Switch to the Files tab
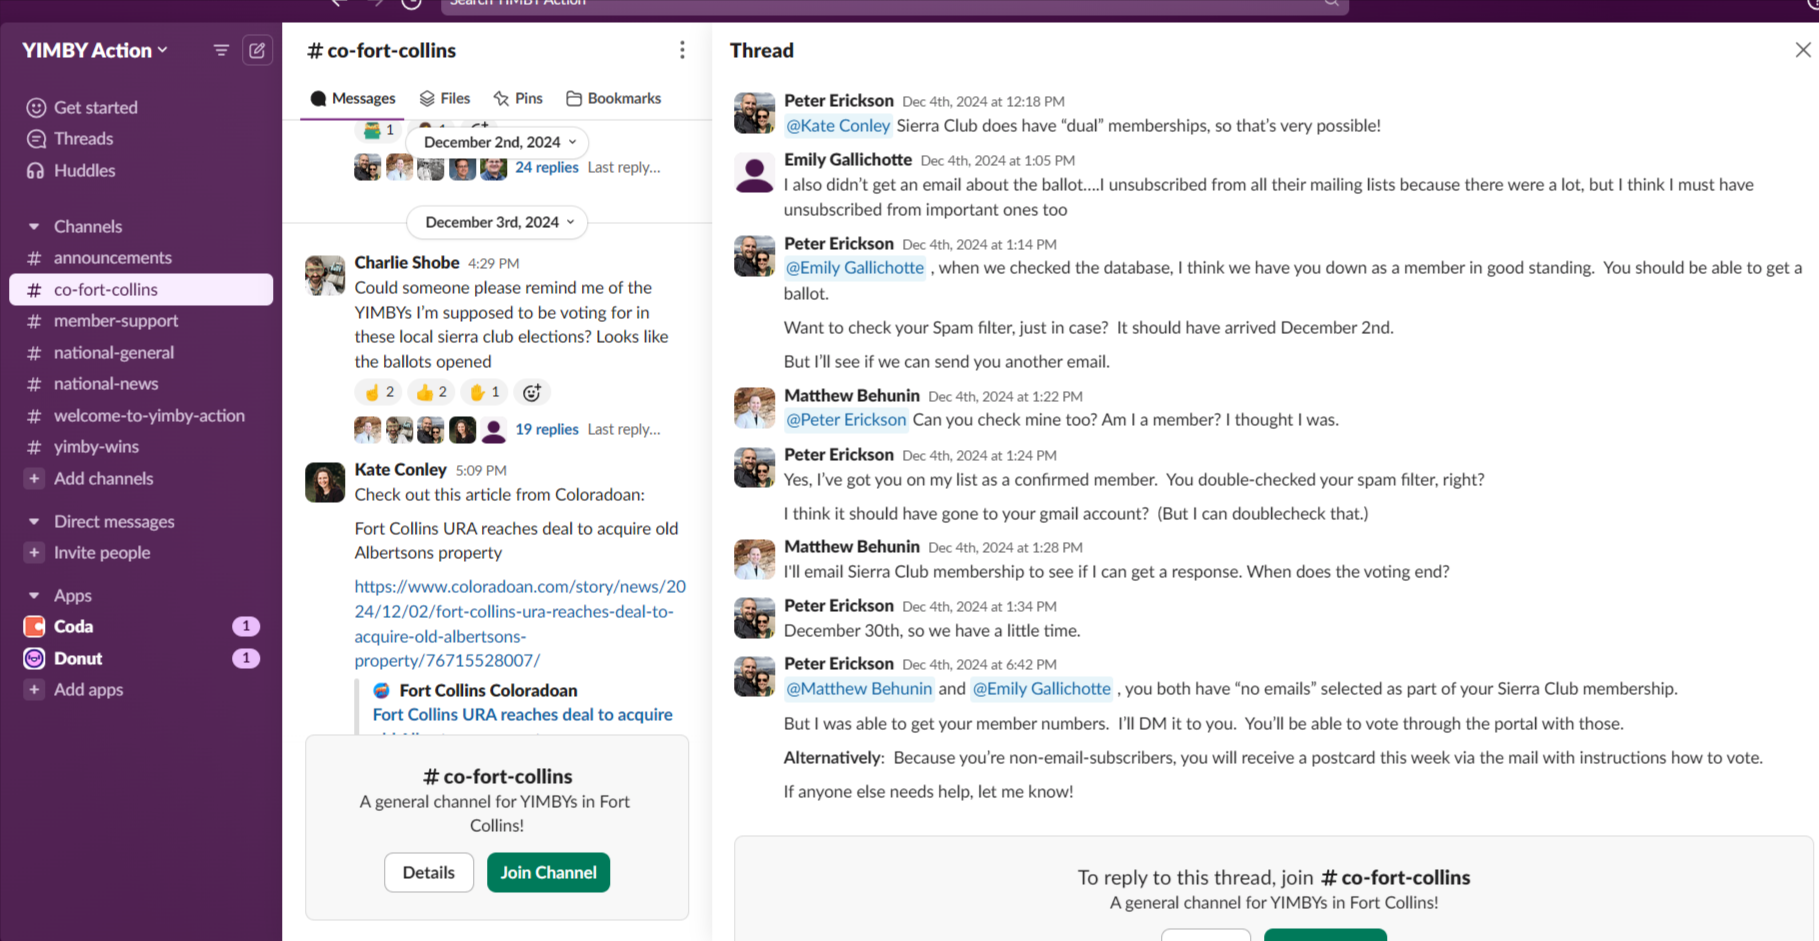The height and width of the screenshot is (941, 1819). click(445, 98)
